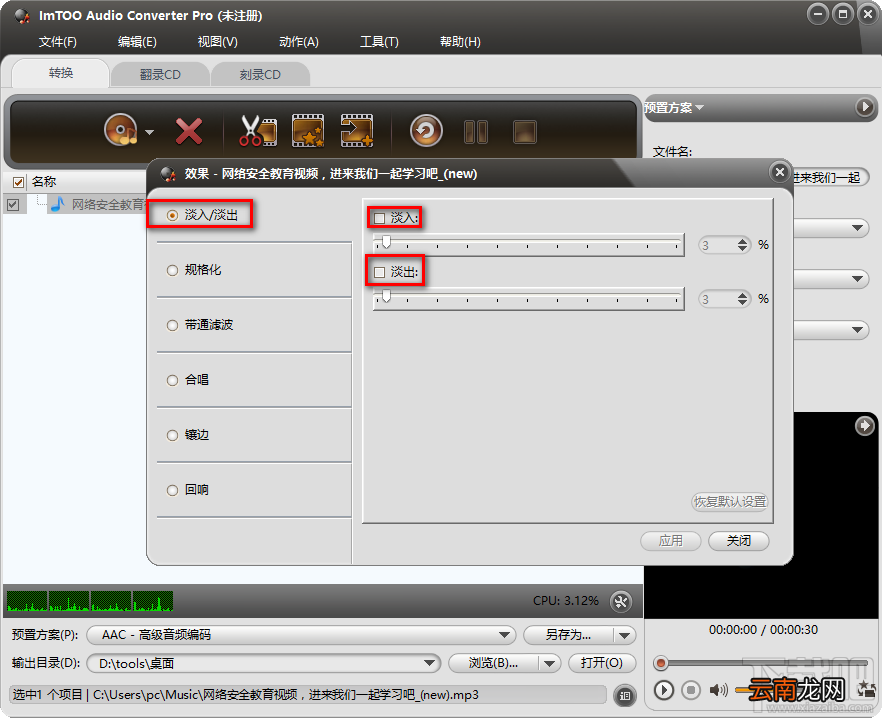882x718 pixels.
Task: Open the 另存为 split arrow
Action: pos(624,635)
